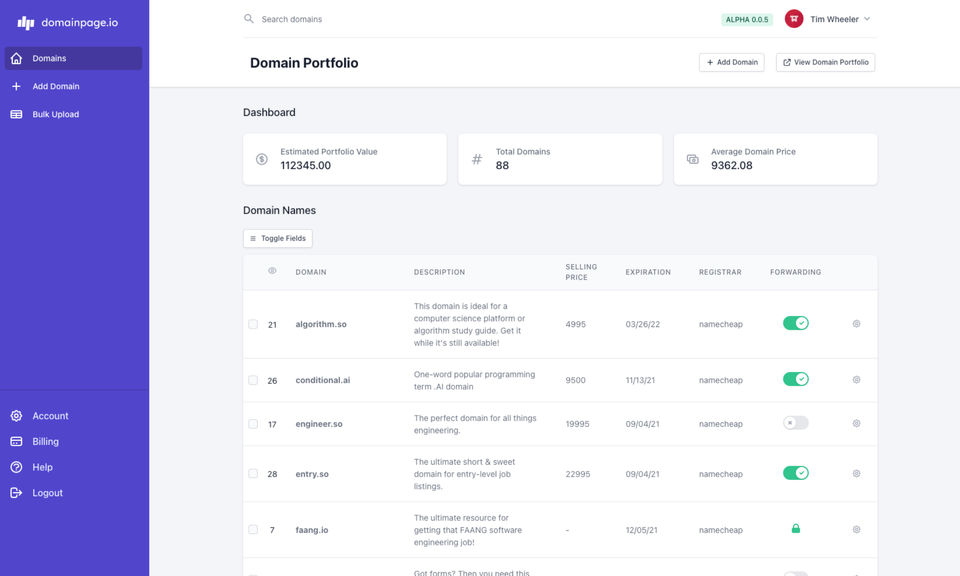Click expiration date 03/26/22

(643, 324)
